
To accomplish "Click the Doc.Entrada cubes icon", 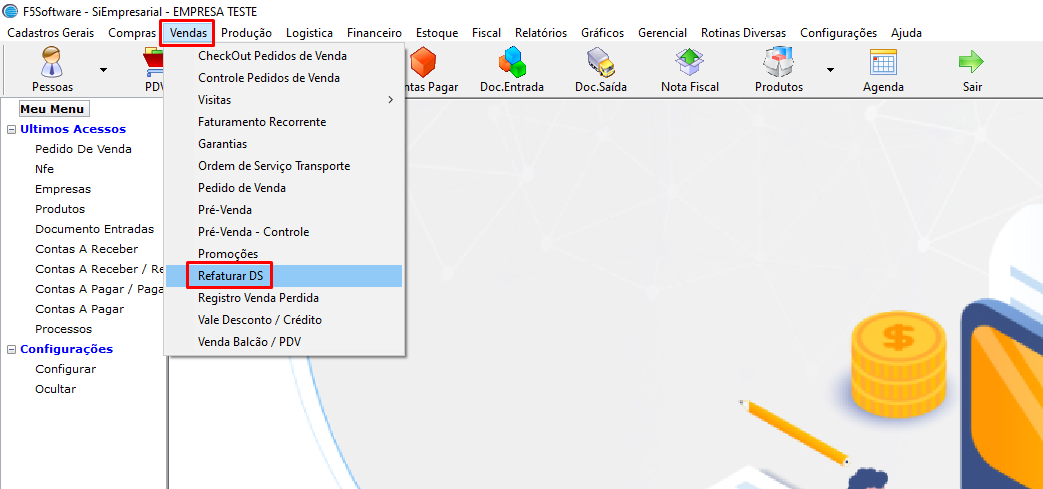I will 512,62.
